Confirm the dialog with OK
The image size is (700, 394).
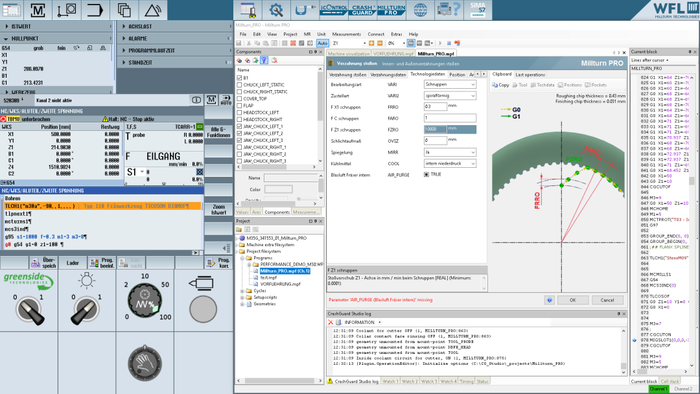pos(573,300)
